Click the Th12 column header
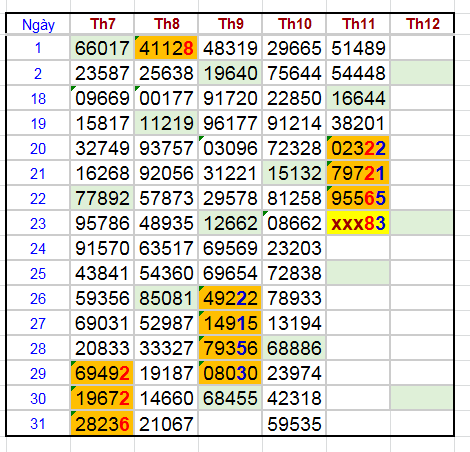This screenshot has width=470, height=452. [422, 24]
